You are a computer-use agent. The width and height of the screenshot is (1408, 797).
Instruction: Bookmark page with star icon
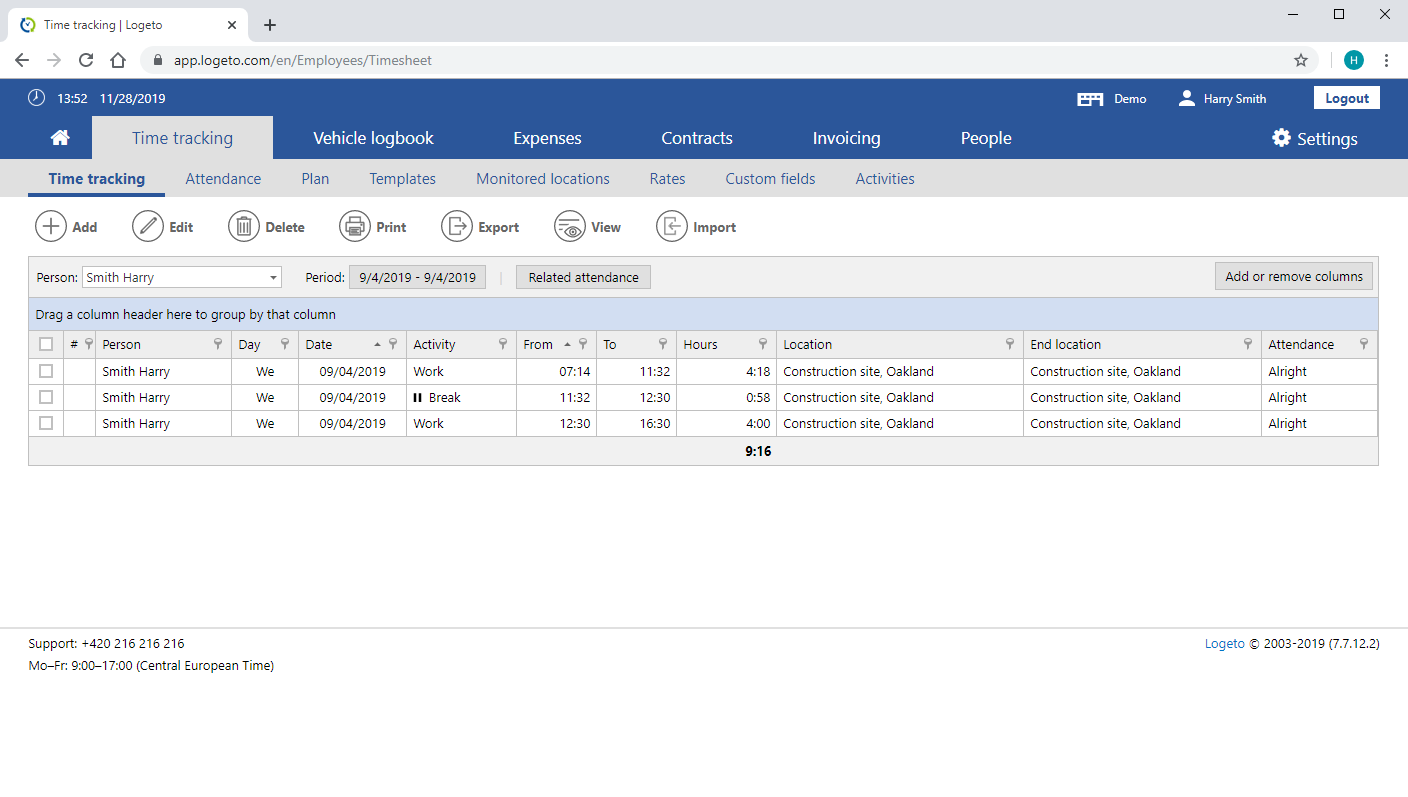(x=1301, y=60)
